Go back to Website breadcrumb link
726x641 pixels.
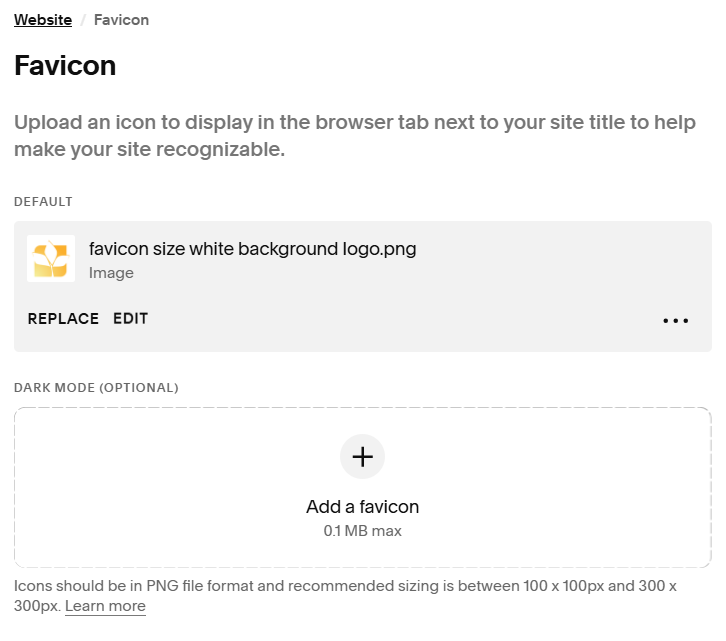[43, 20]
